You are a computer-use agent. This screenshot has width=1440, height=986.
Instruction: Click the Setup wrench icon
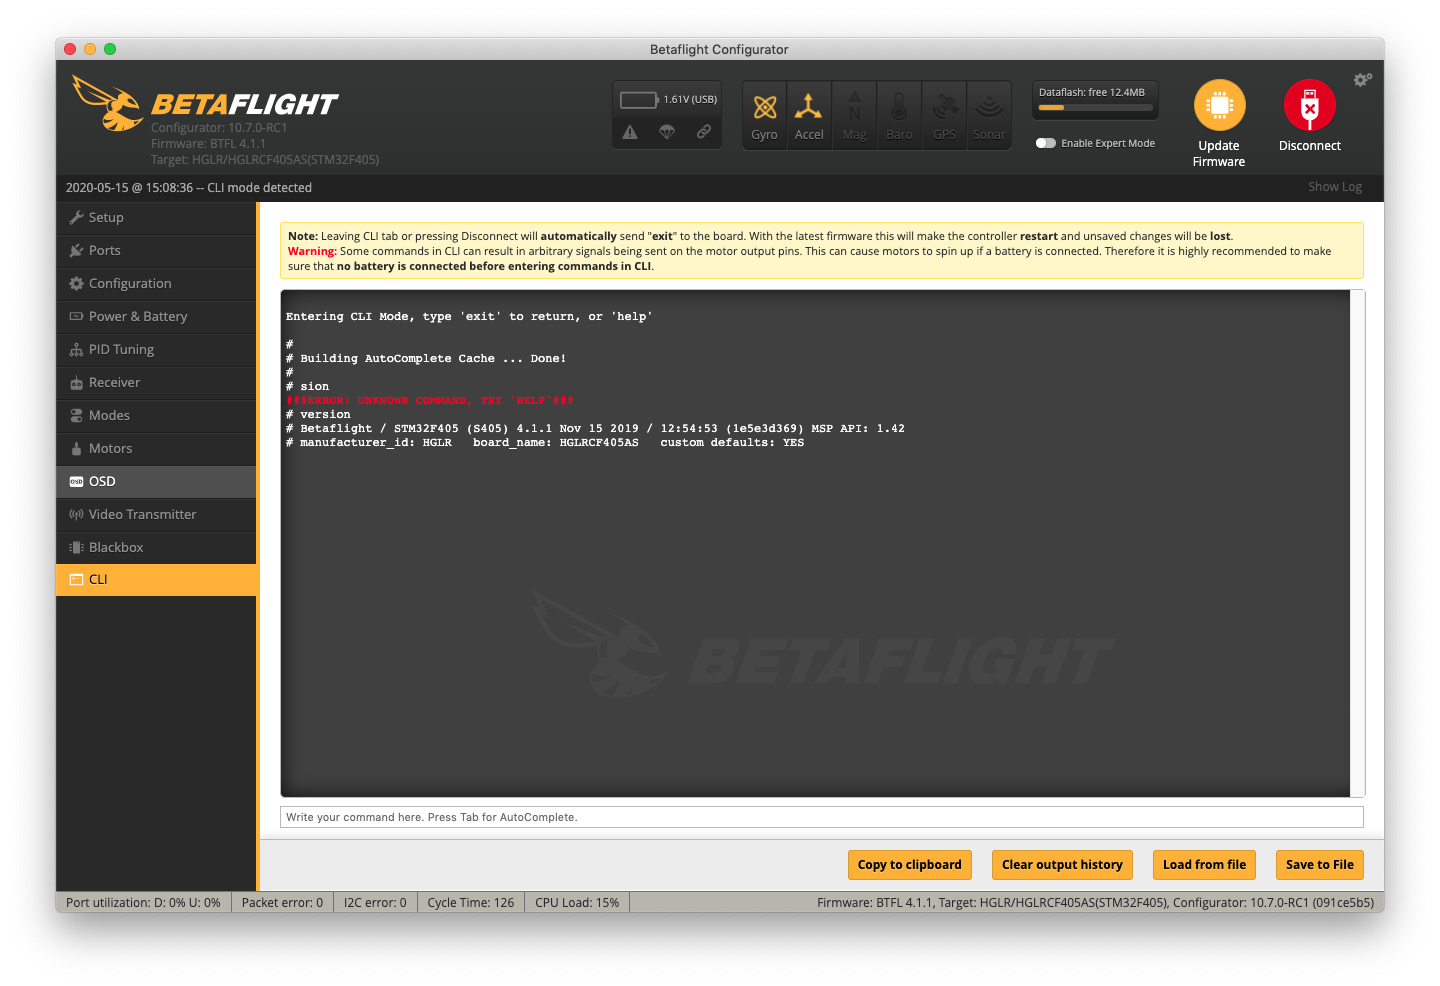(76, 217)
